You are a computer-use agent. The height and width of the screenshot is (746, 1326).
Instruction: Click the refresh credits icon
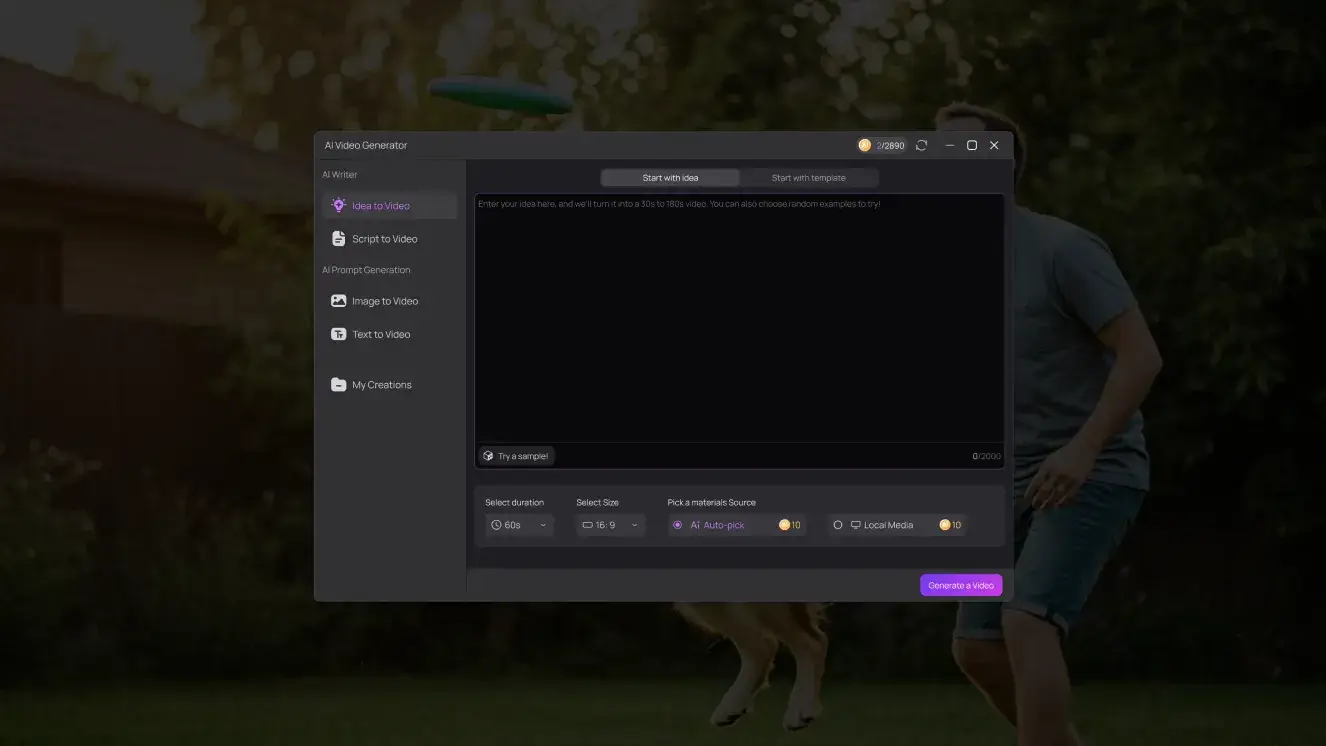921,145
